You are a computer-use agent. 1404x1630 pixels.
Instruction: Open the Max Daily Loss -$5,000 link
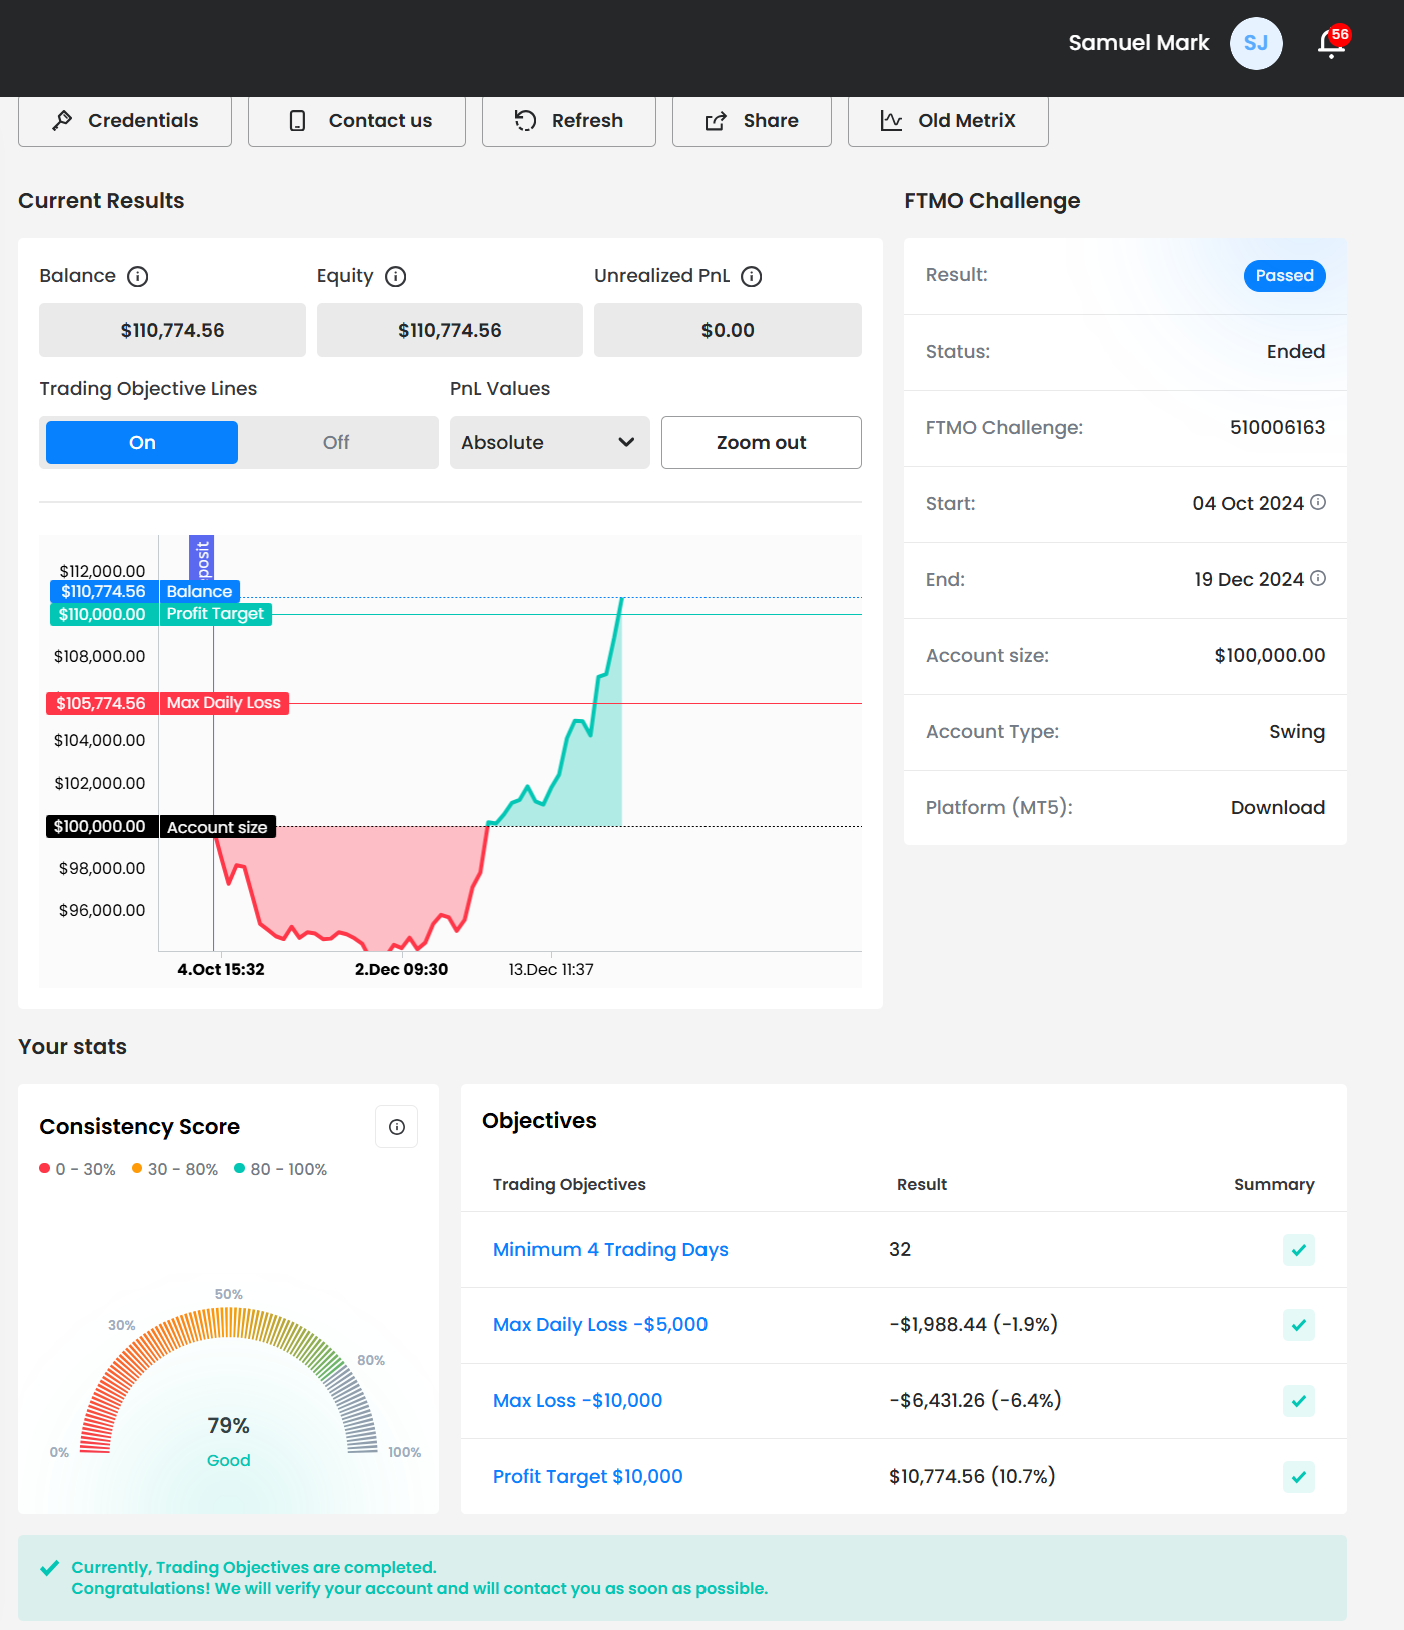tap(600, 1325)
